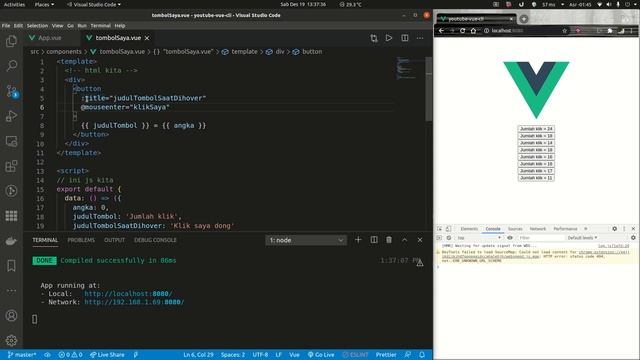Open the Explorer view in activity bar
The height and width of the screenshot is (360, 640).
pyautogui.click(x=11, y=41)
